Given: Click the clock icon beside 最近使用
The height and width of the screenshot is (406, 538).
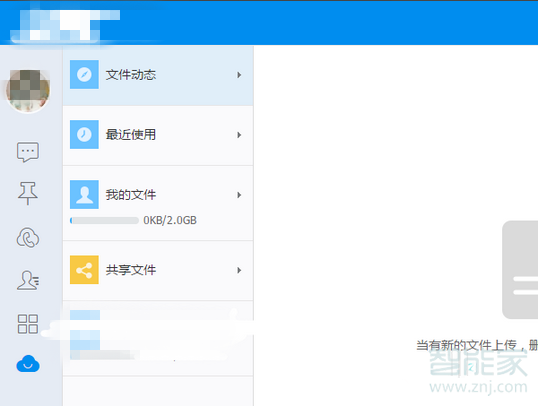Looking at the screenshot, I should click(84, 135).
